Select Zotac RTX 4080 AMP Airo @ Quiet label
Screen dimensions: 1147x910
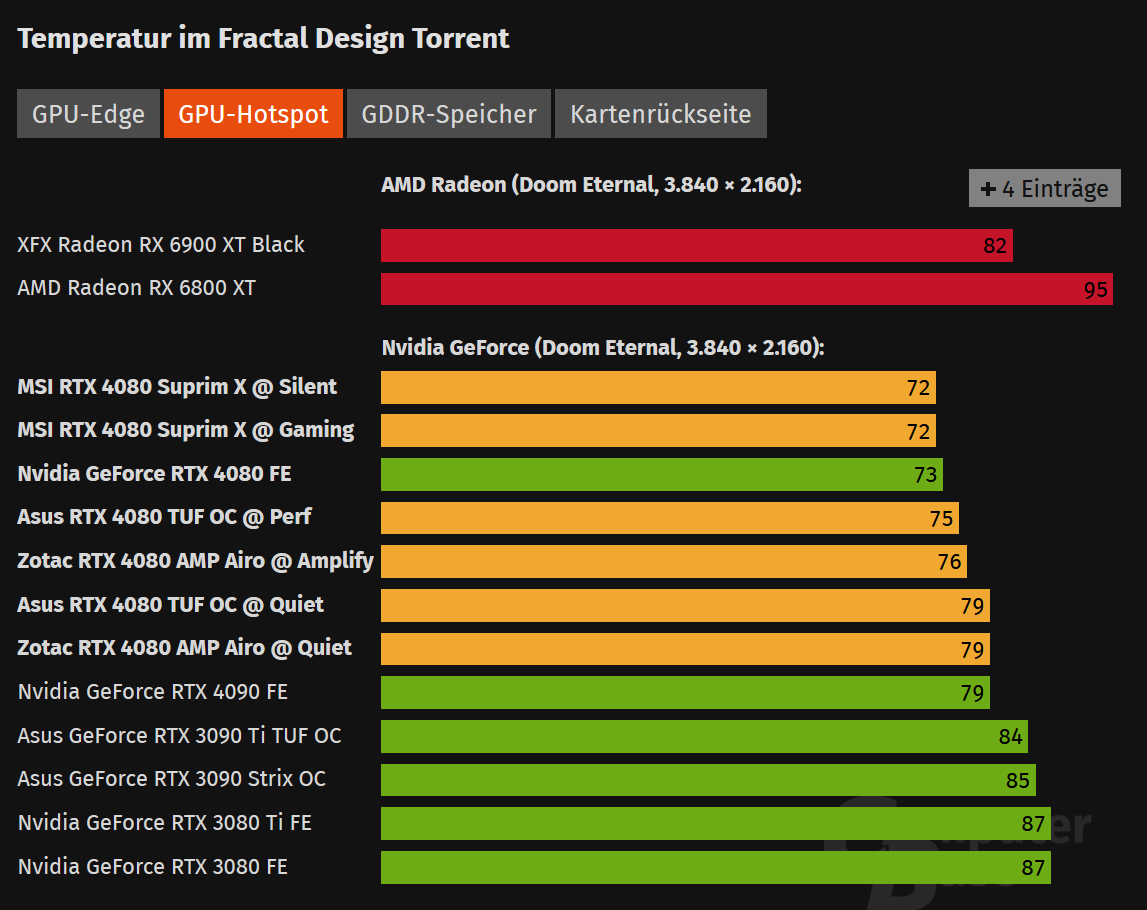[184, 647]
